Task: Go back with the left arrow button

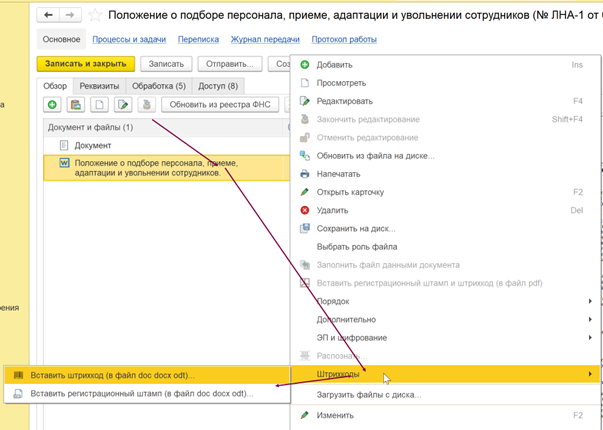Action: pyautogui.click(x=48, y=15)
